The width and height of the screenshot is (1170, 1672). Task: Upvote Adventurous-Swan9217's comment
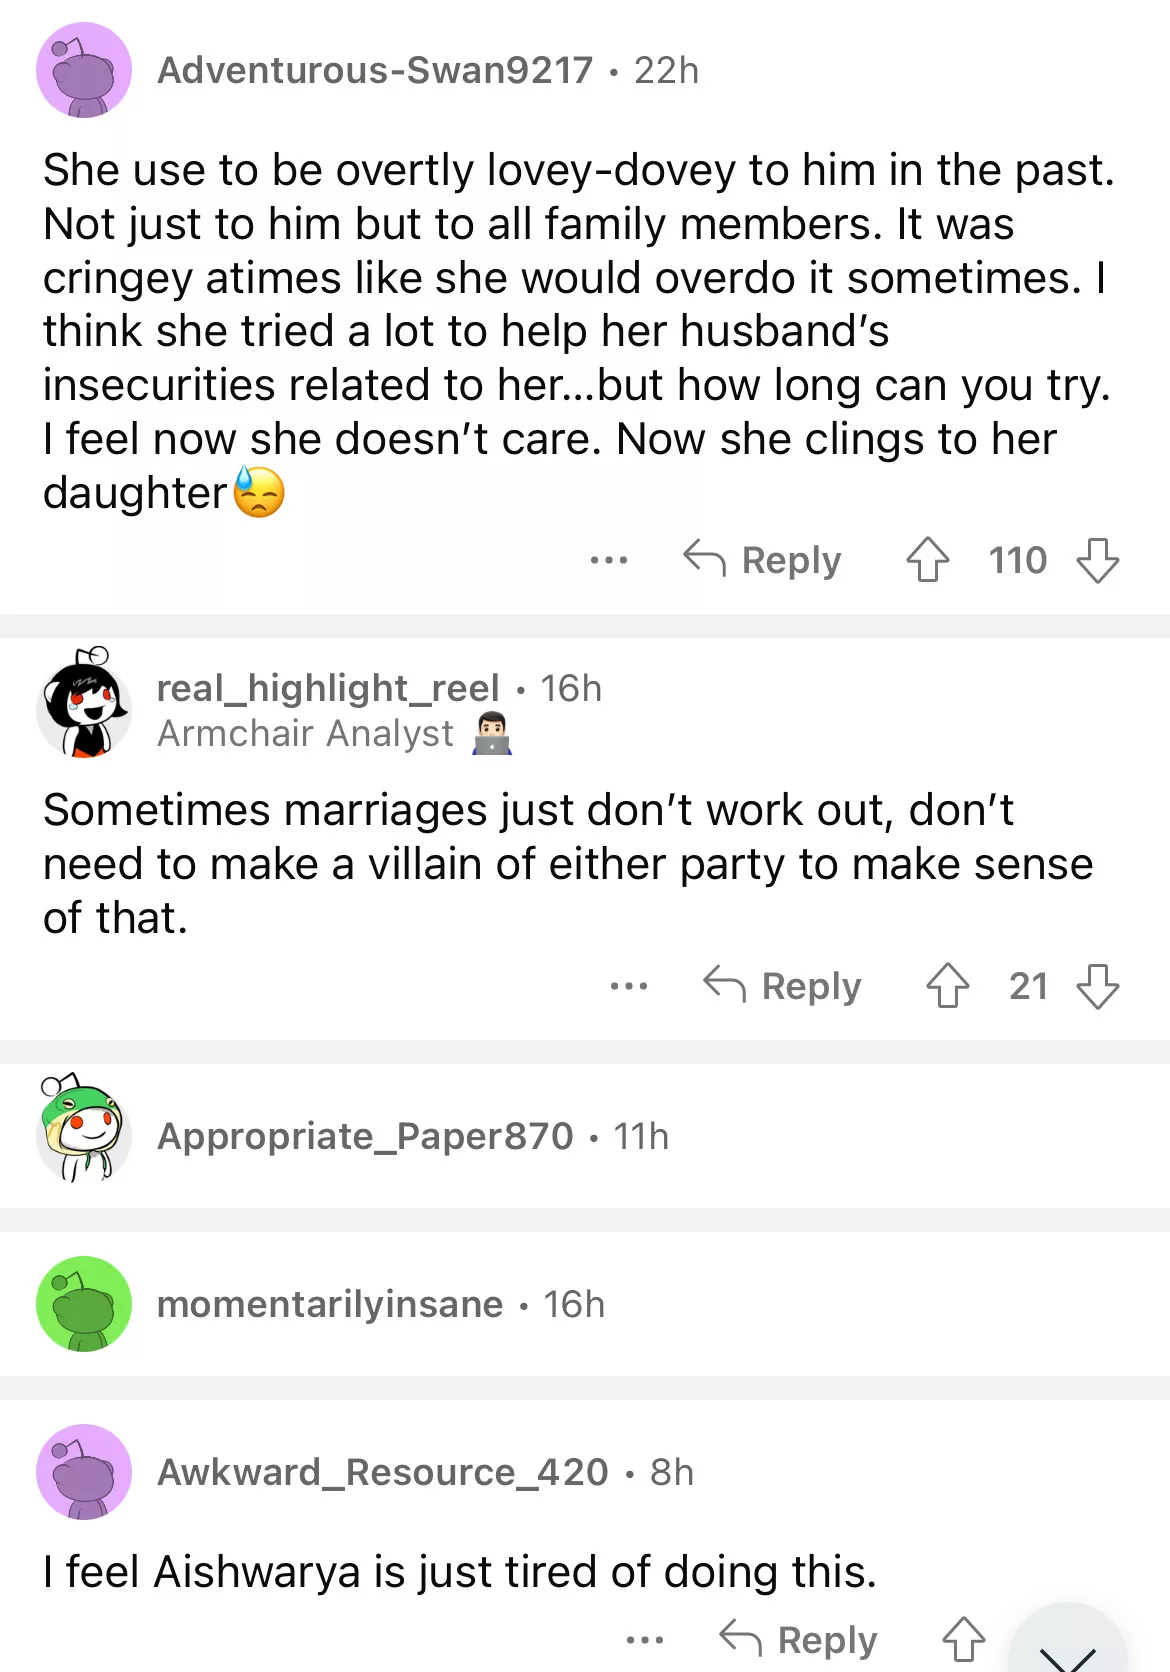927,560
